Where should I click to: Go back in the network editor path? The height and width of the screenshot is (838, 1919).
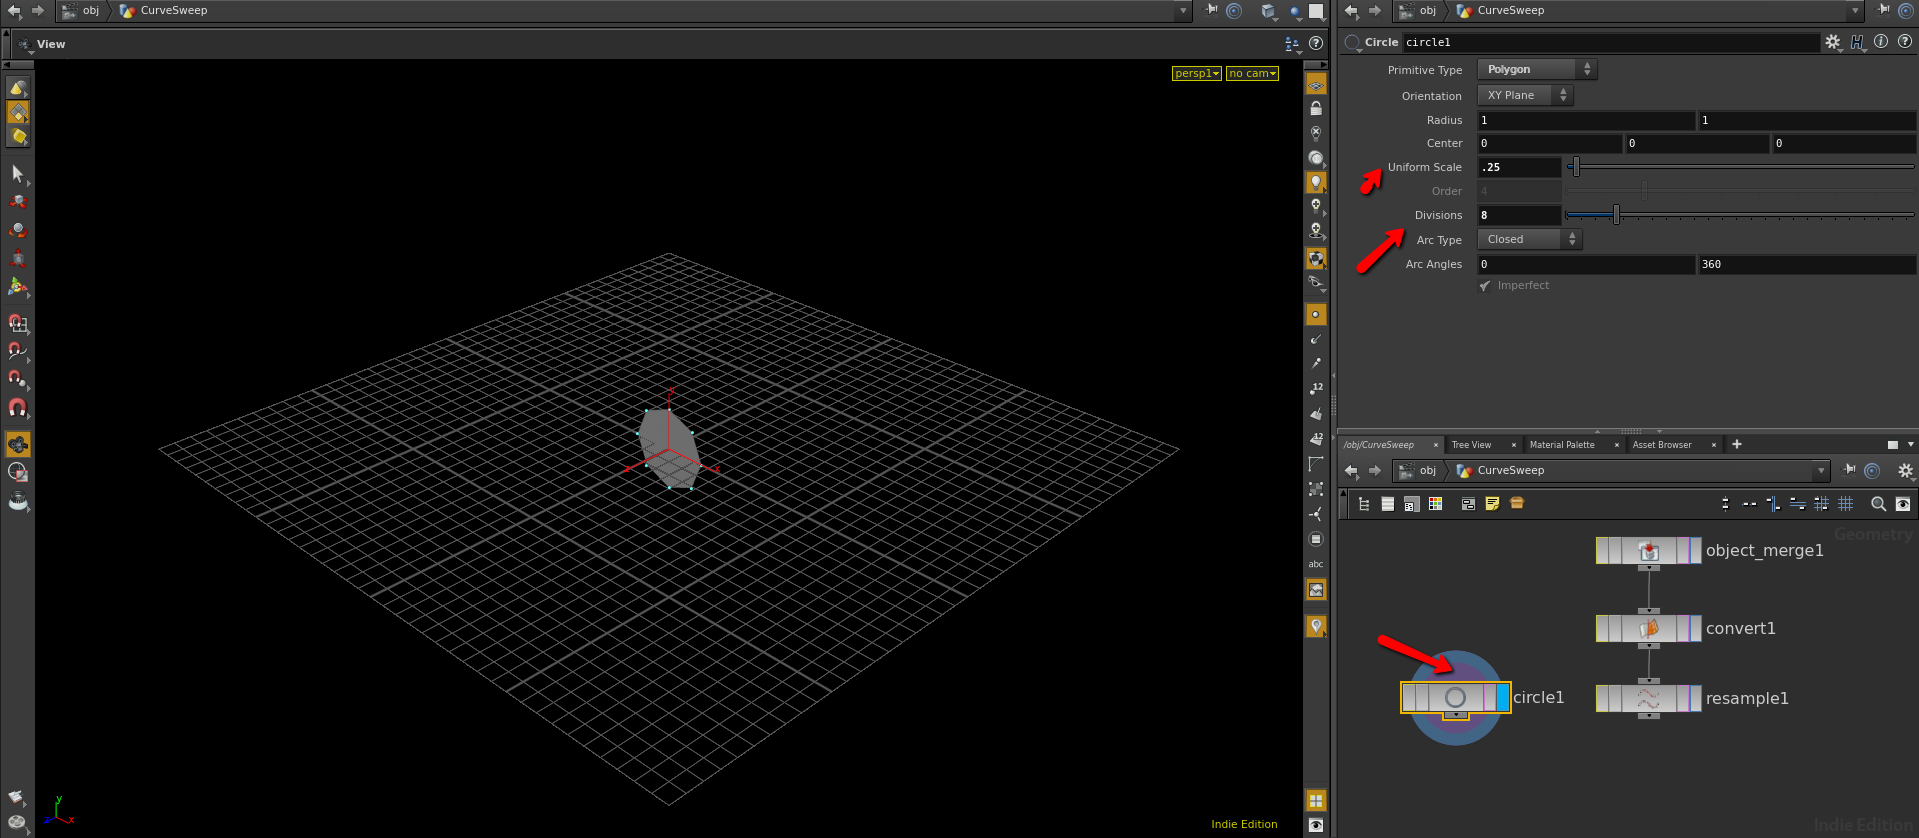click(1351, 471)
